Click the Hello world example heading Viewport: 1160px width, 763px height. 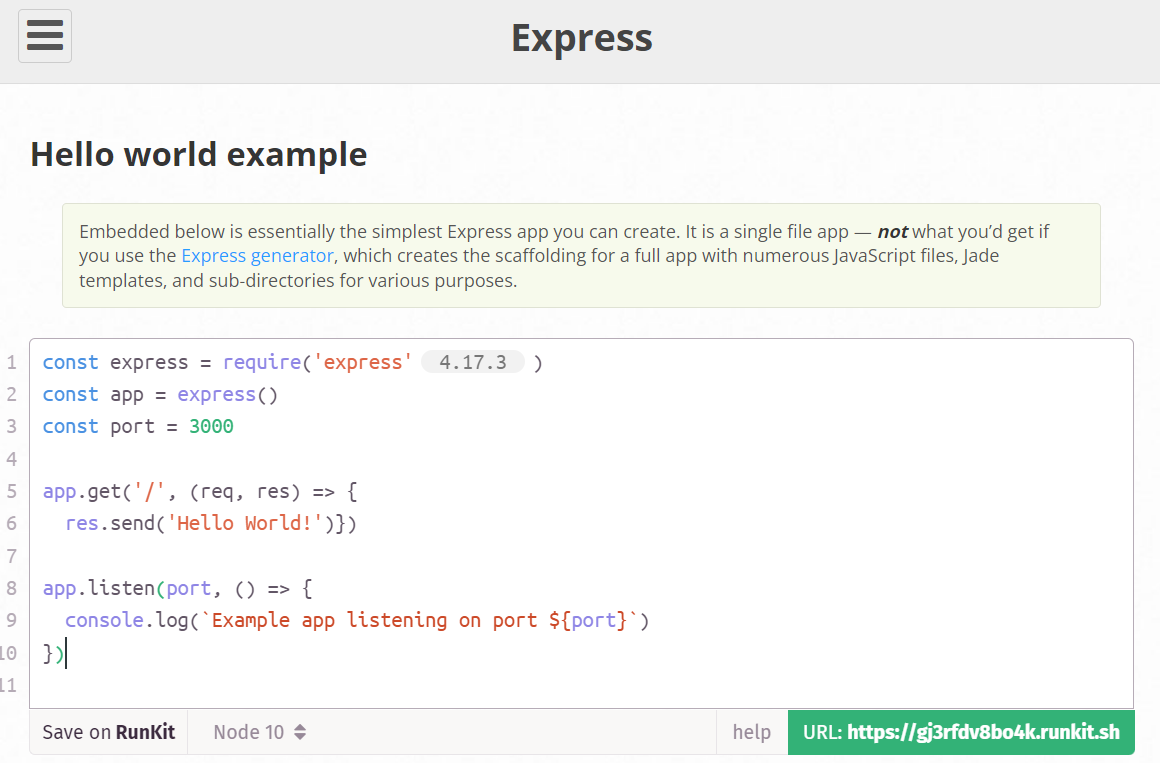coord(199,155)
